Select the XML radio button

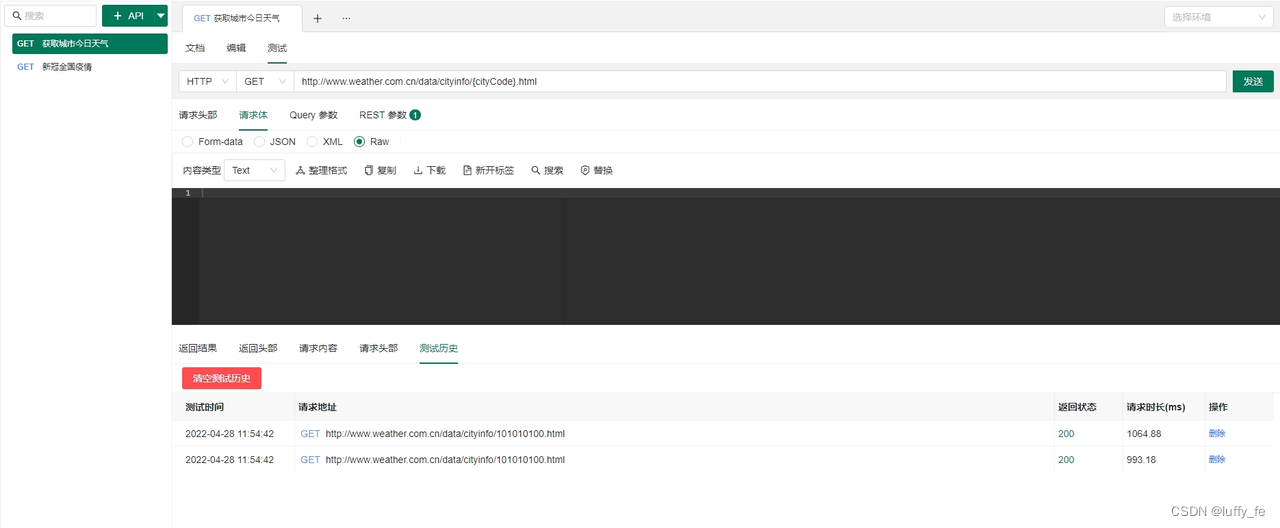click(312, 142)
